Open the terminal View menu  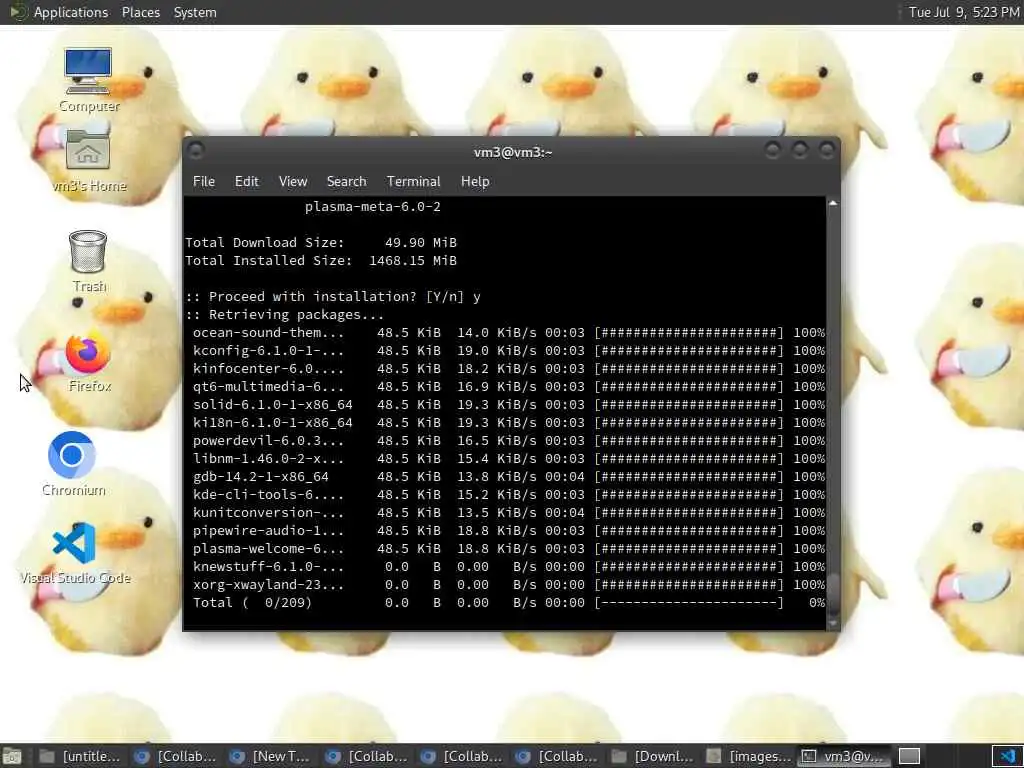tap(293, 182)
